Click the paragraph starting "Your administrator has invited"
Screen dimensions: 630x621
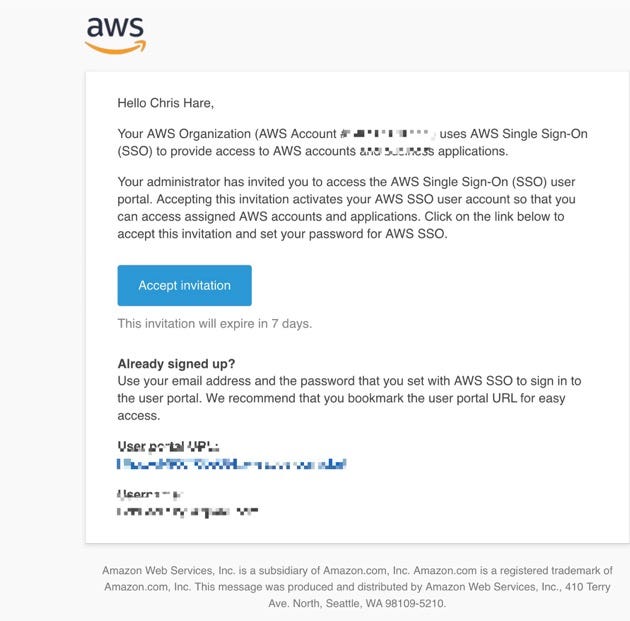(346, 208)
